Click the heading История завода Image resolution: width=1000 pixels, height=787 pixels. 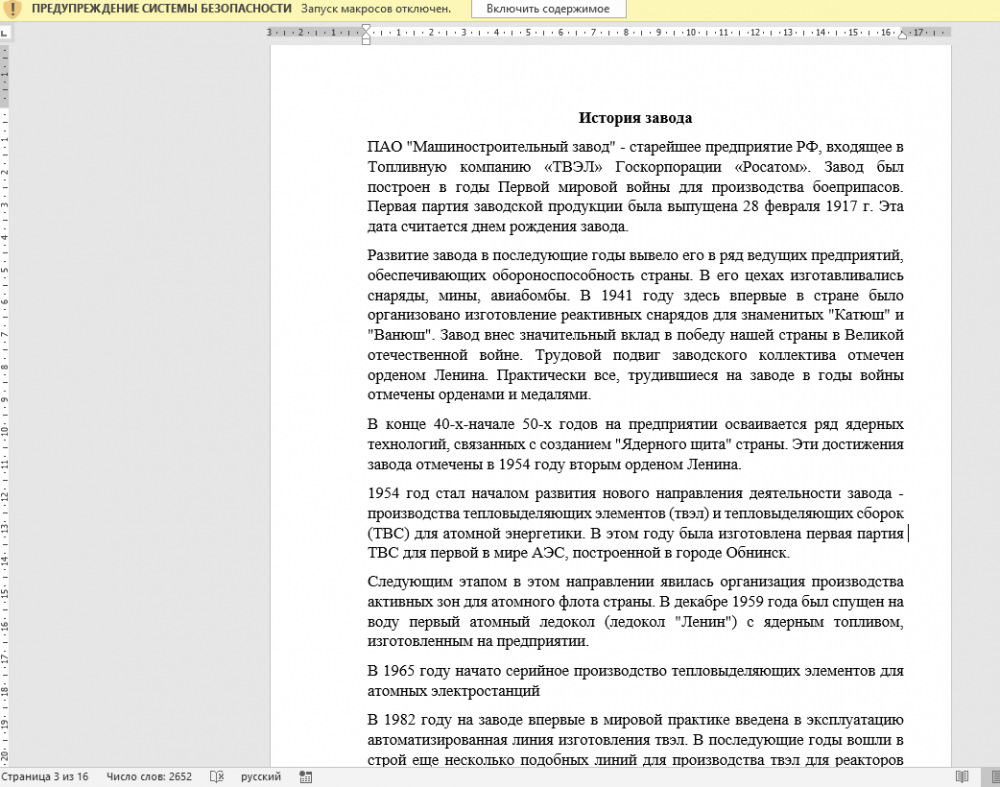635,118
